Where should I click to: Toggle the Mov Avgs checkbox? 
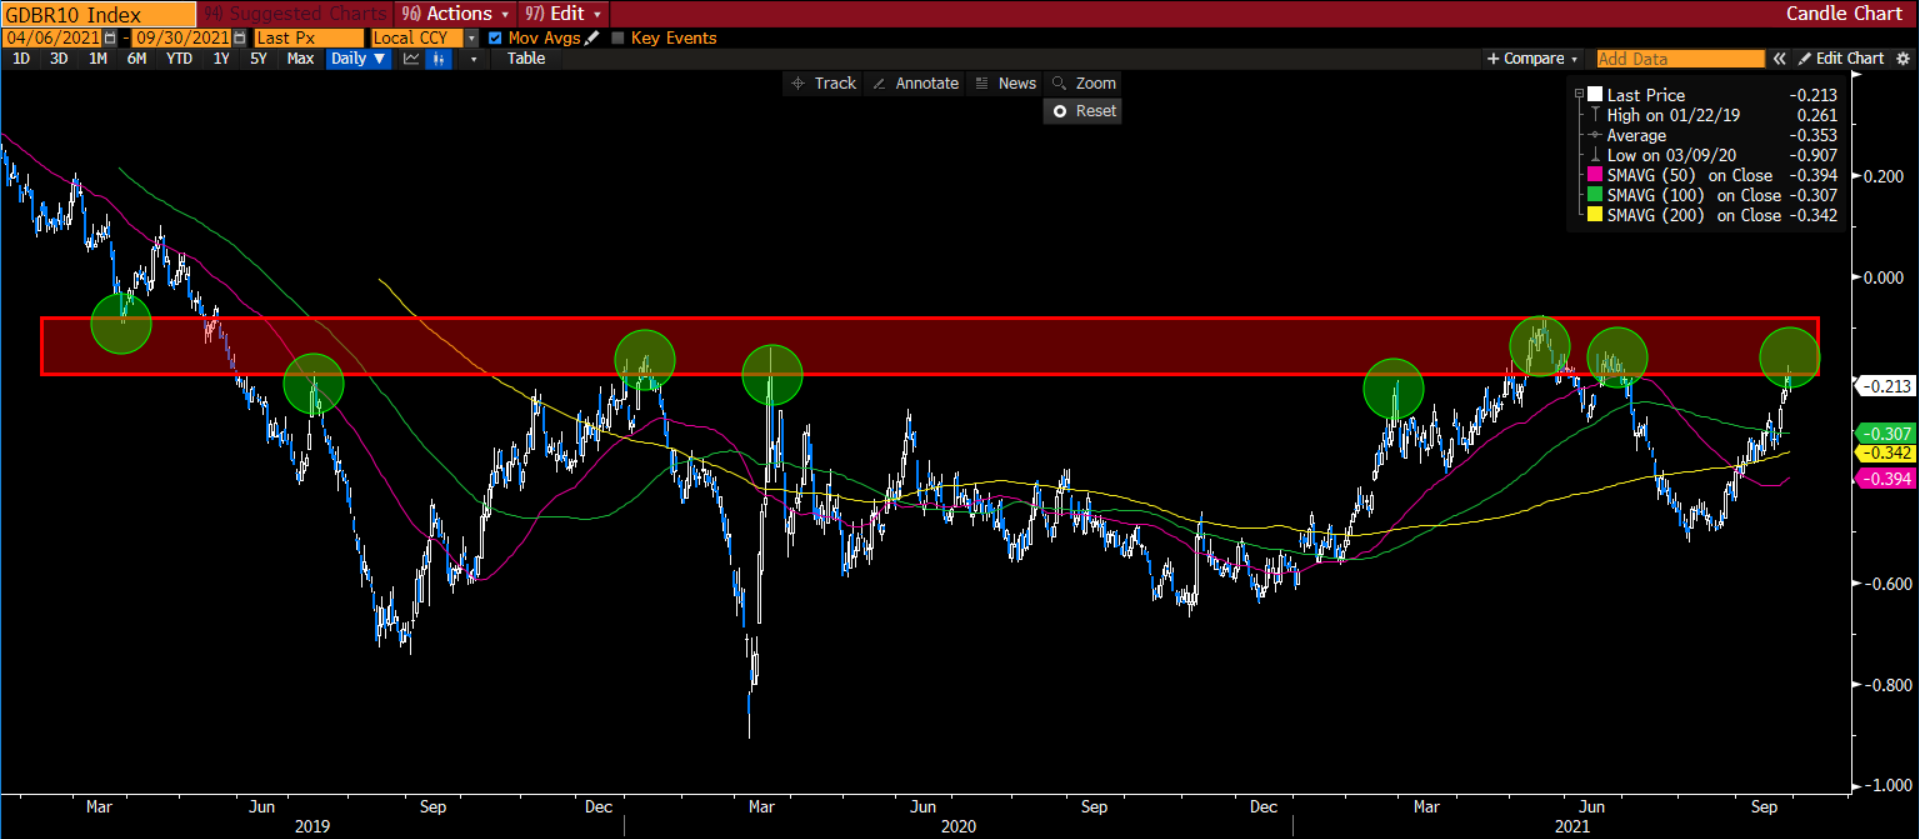[495, 38]
